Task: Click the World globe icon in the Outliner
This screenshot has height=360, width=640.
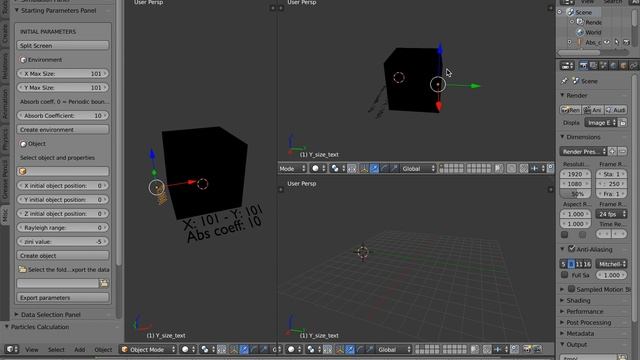Action: tap(580, 32)
